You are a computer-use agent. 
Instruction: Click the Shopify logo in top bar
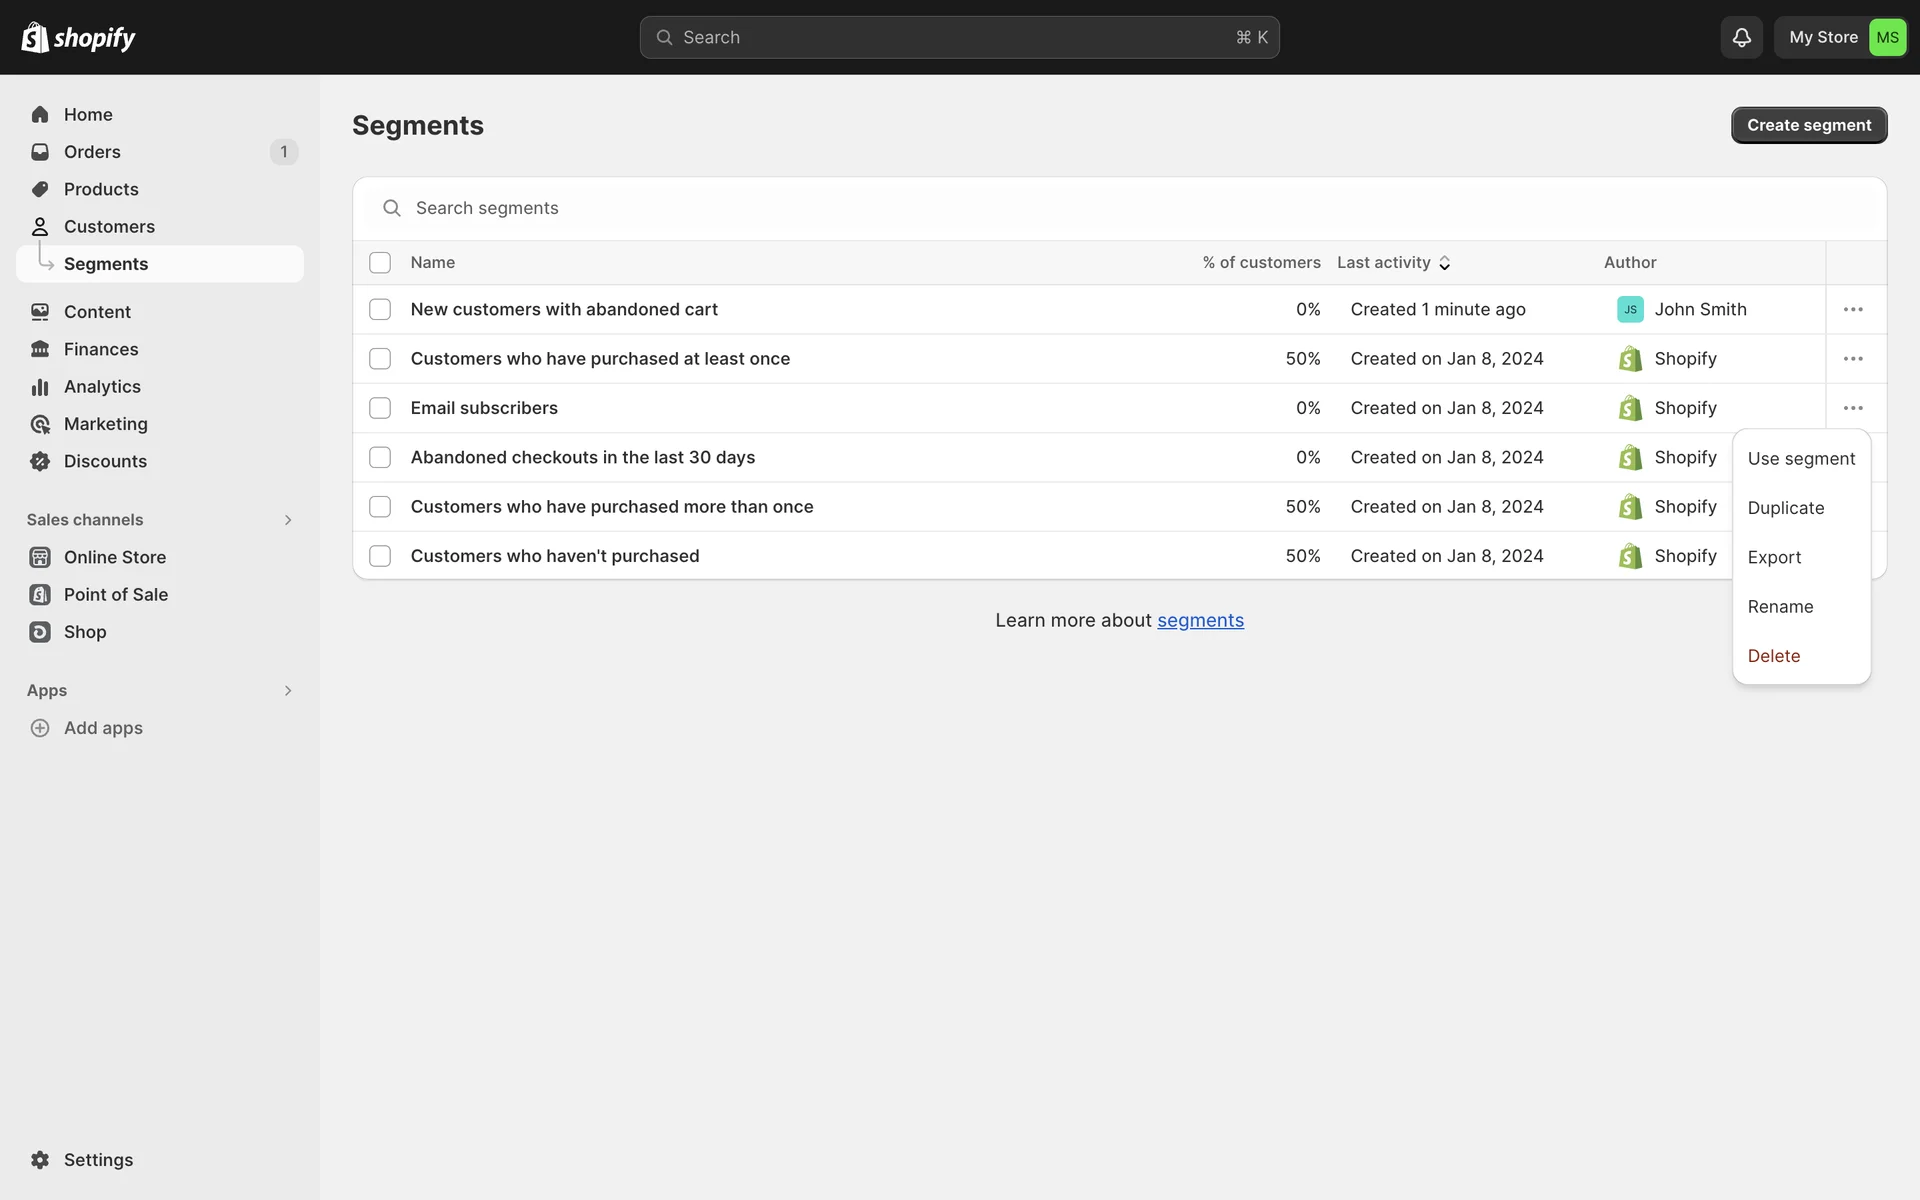[x=78, y=37]
